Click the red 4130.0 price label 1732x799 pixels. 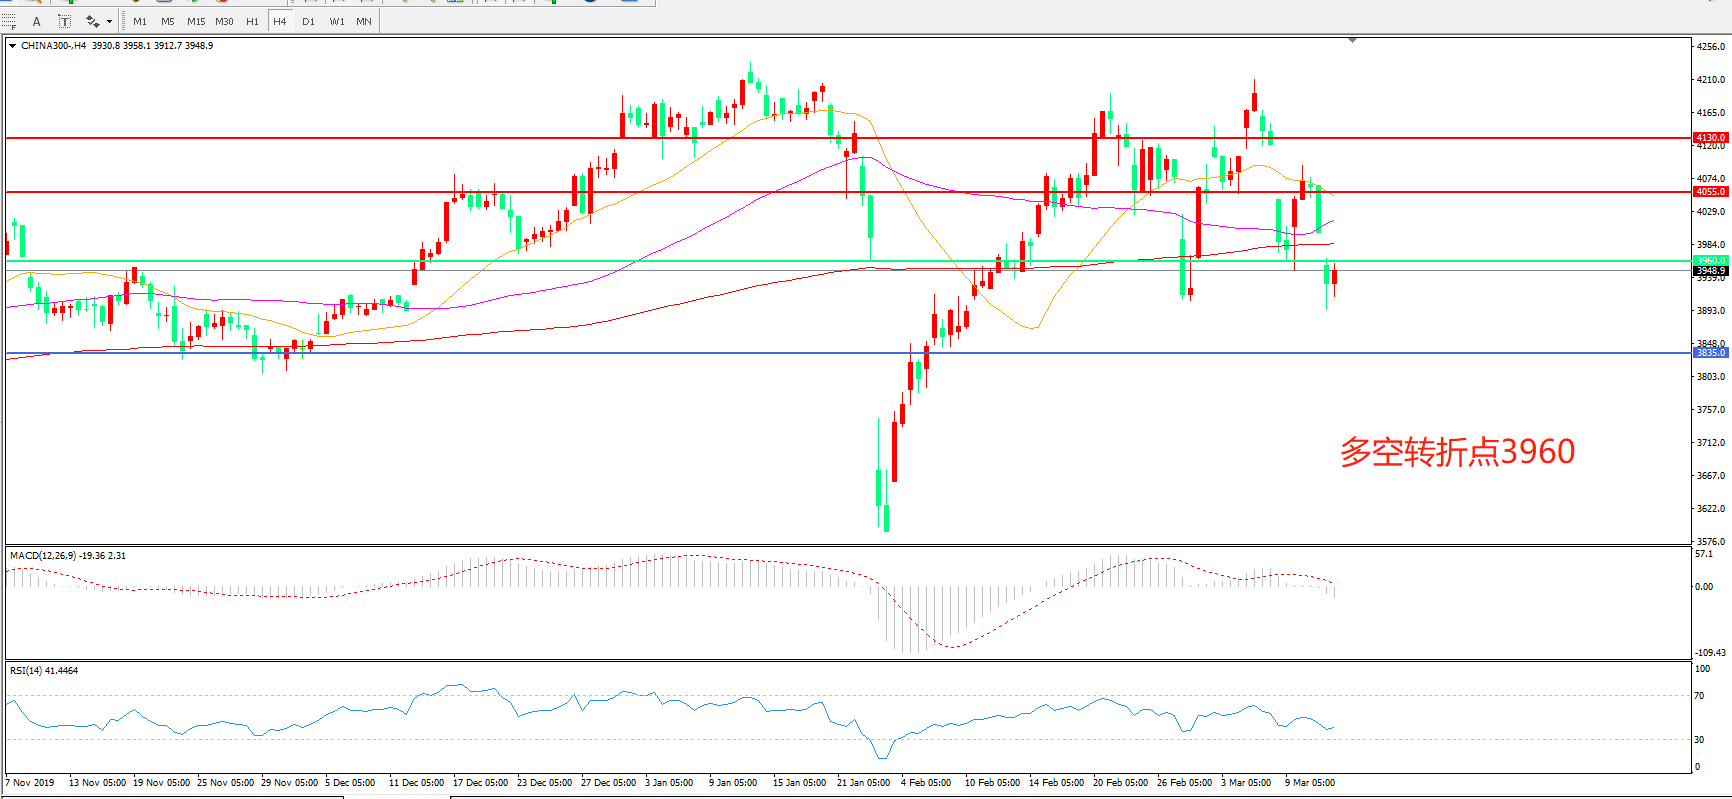pyautogui.click(x=1710, y=138)
